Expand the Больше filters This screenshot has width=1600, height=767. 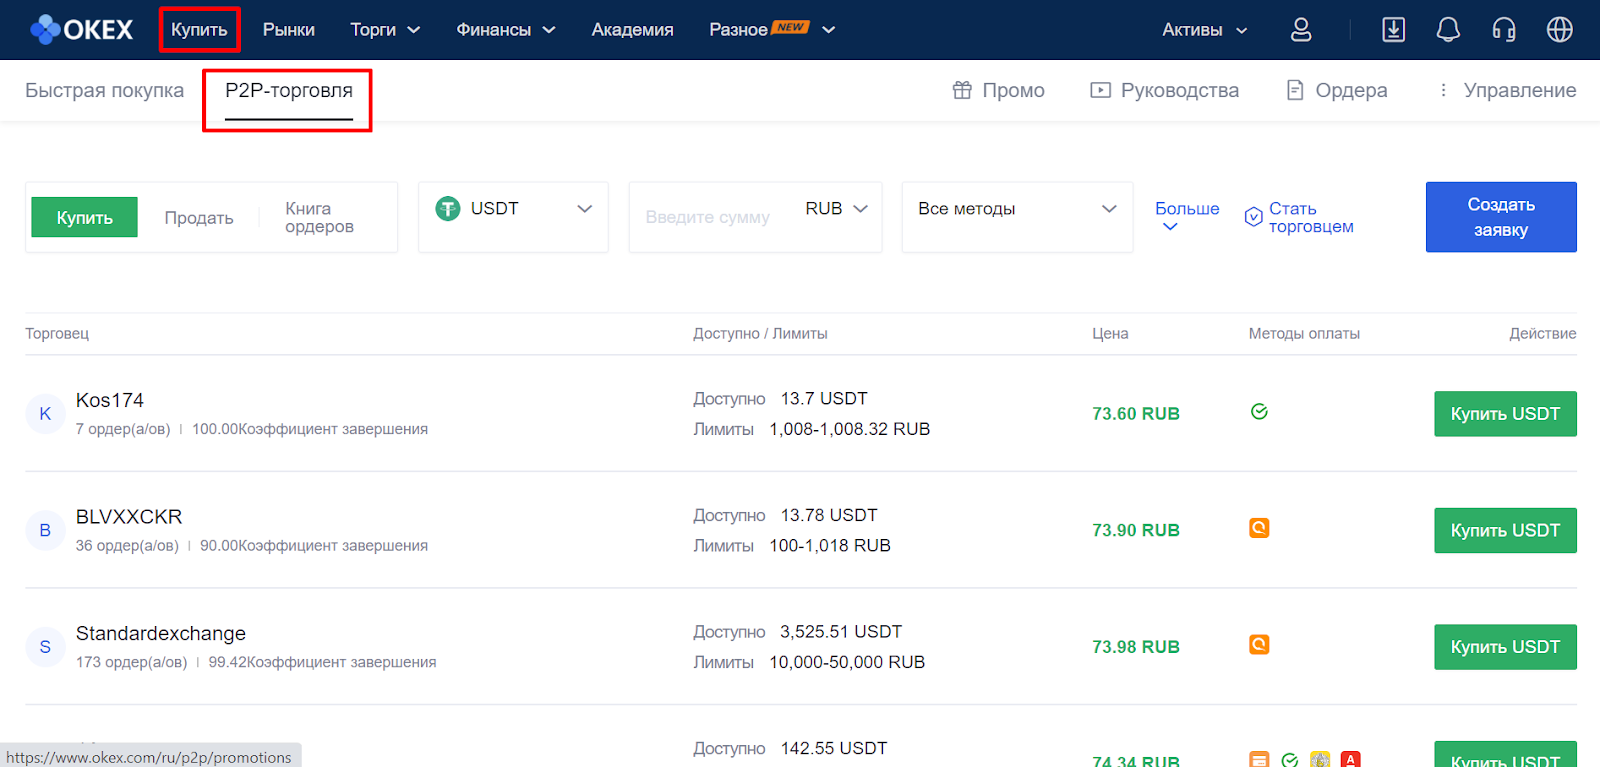(1187, 217)
